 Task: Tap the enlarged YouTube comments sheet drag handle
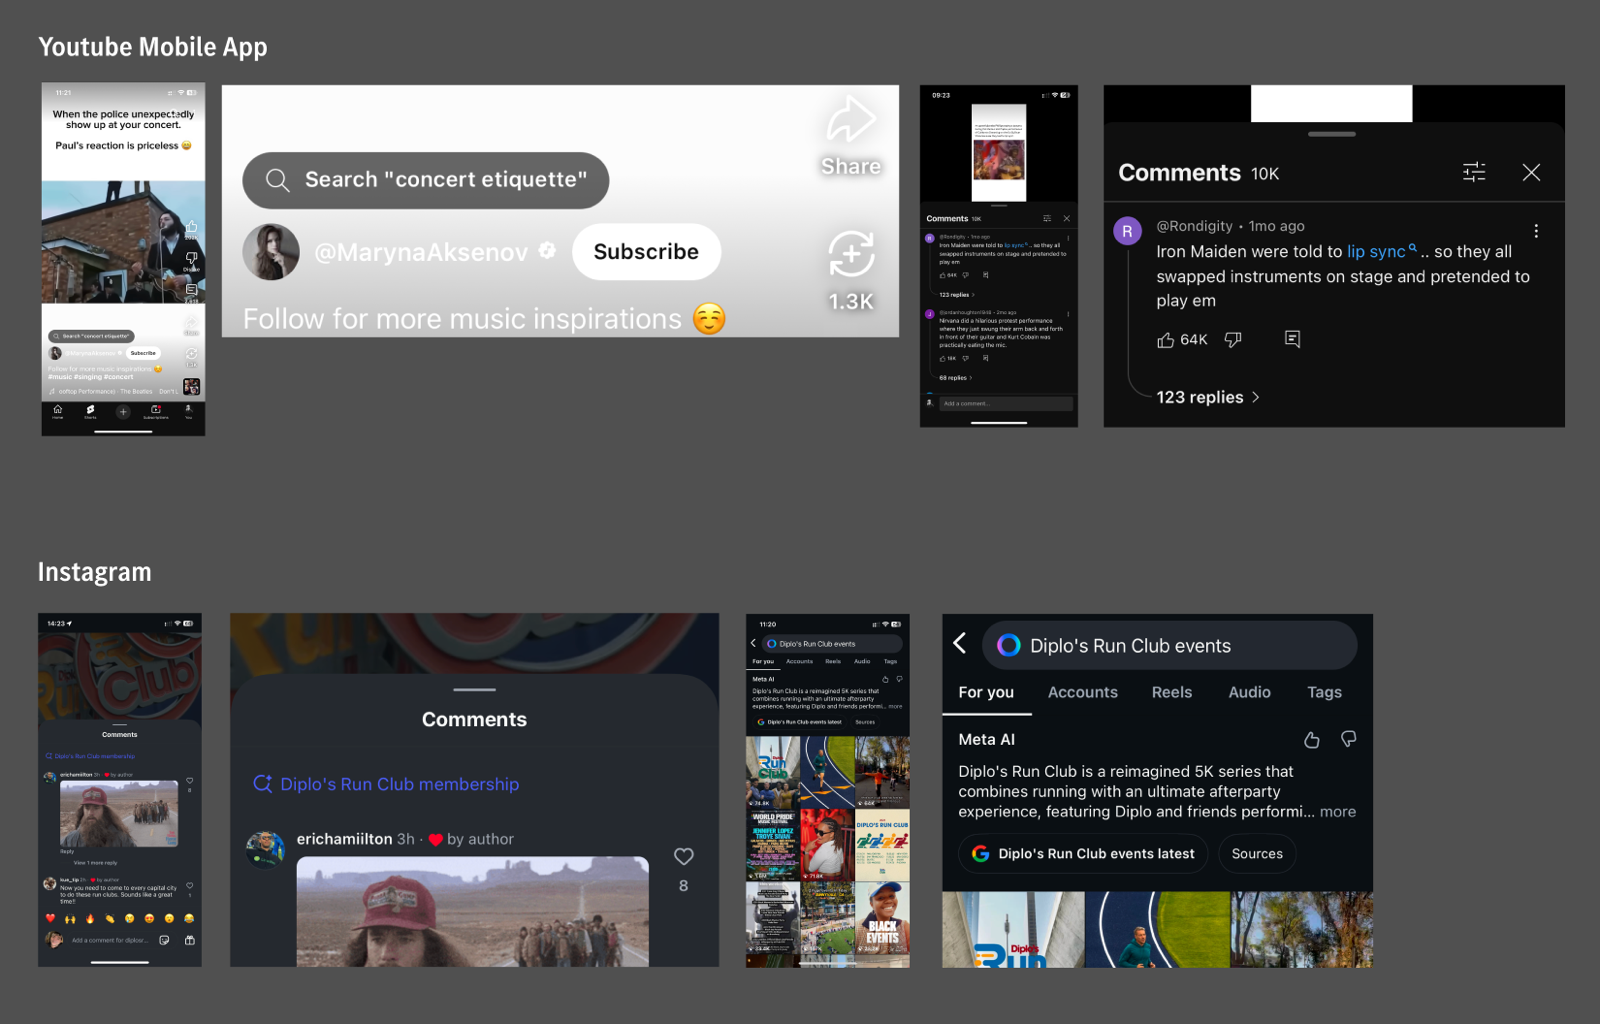coord(1332,134)
